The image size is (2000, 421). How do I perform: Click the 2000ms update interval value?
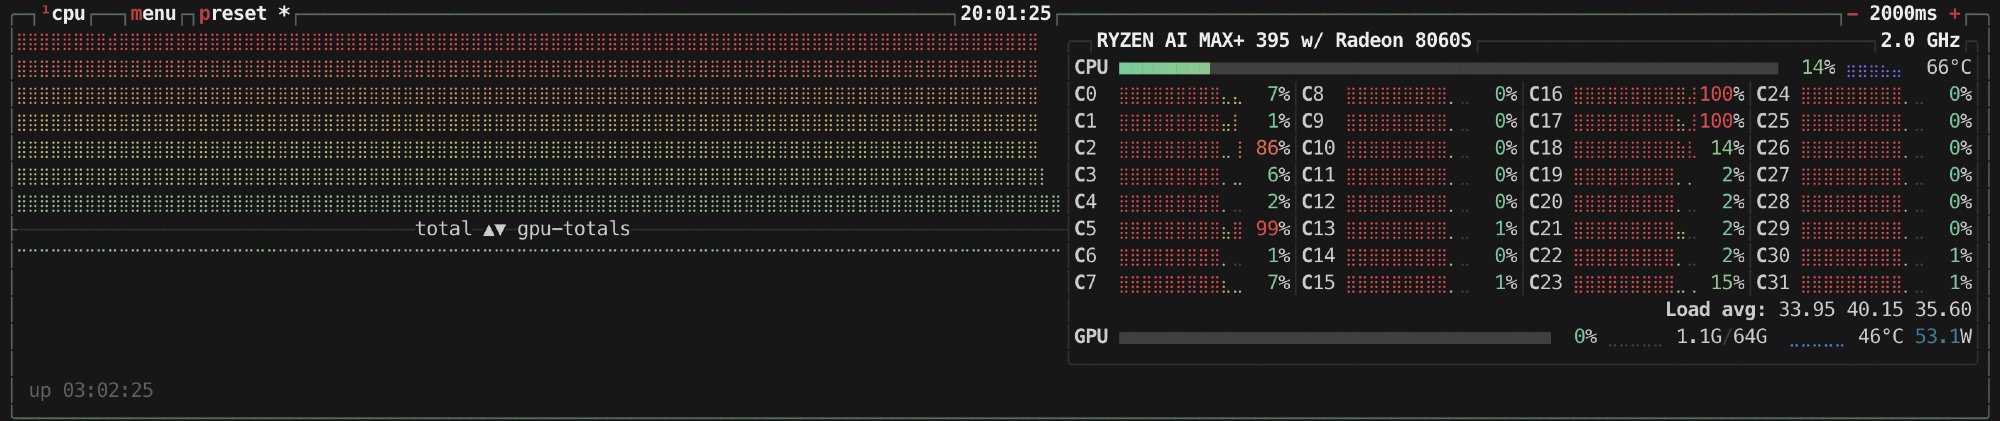coord(1903,14)
